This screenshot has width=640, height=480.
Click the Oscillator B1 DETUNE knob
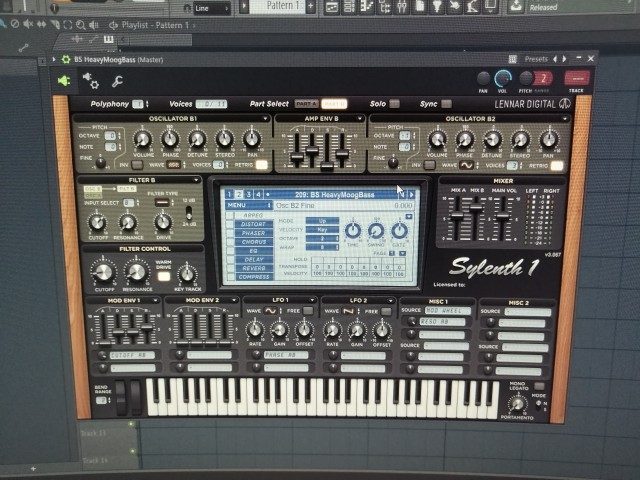(197, 140)
